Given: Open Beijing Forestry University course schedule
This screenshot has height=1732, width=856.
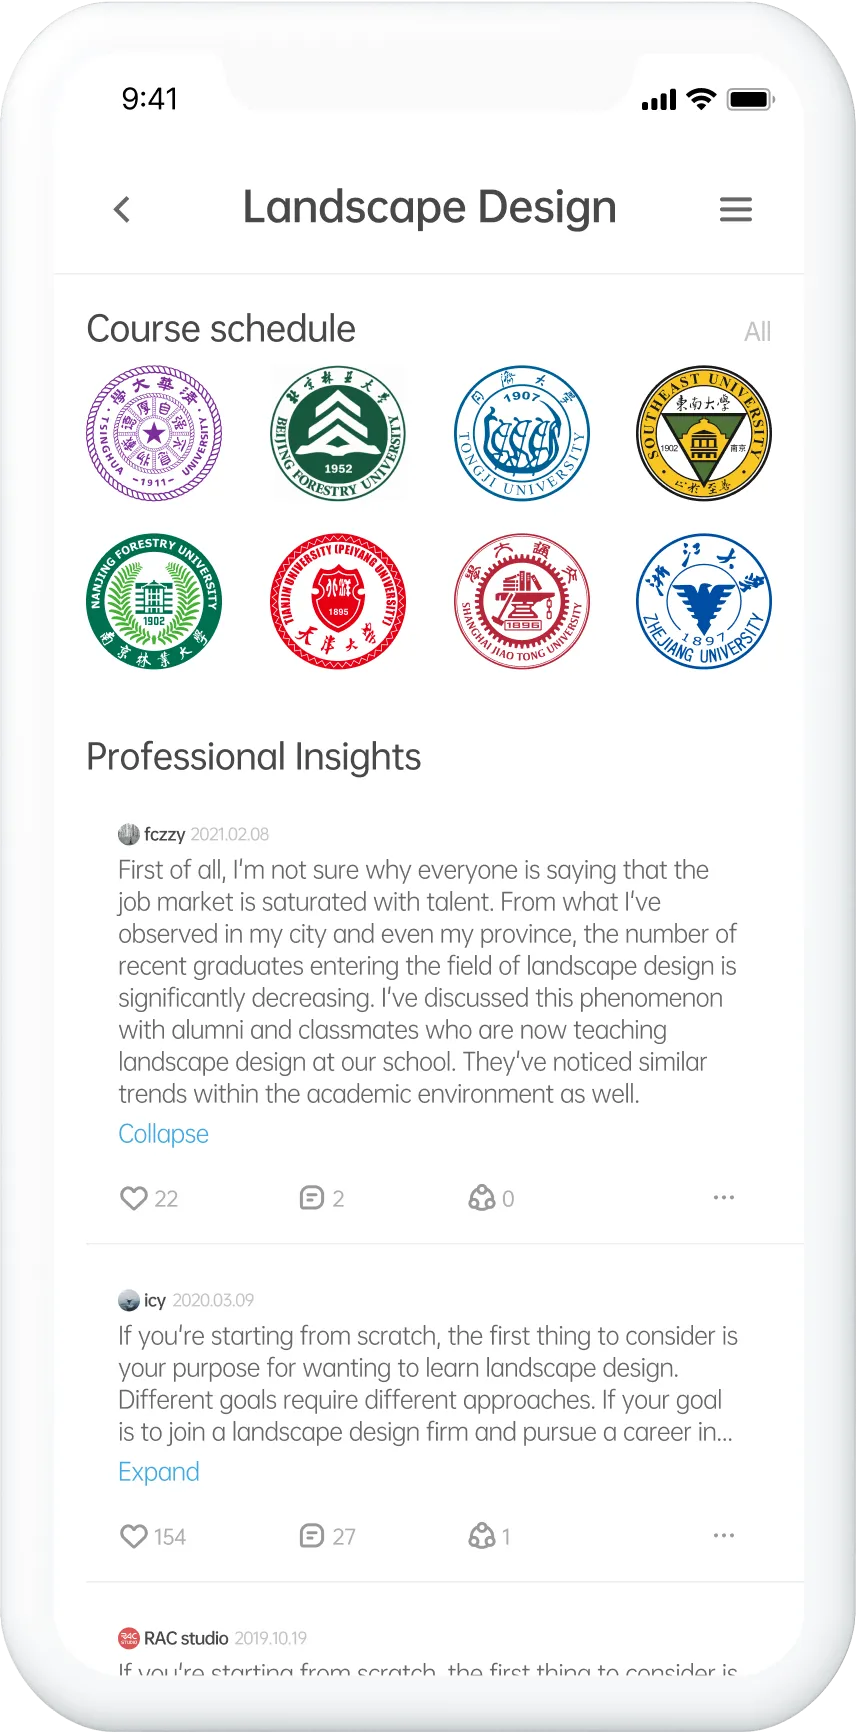Looking at the screenshot, I should (x=338, y=433).
